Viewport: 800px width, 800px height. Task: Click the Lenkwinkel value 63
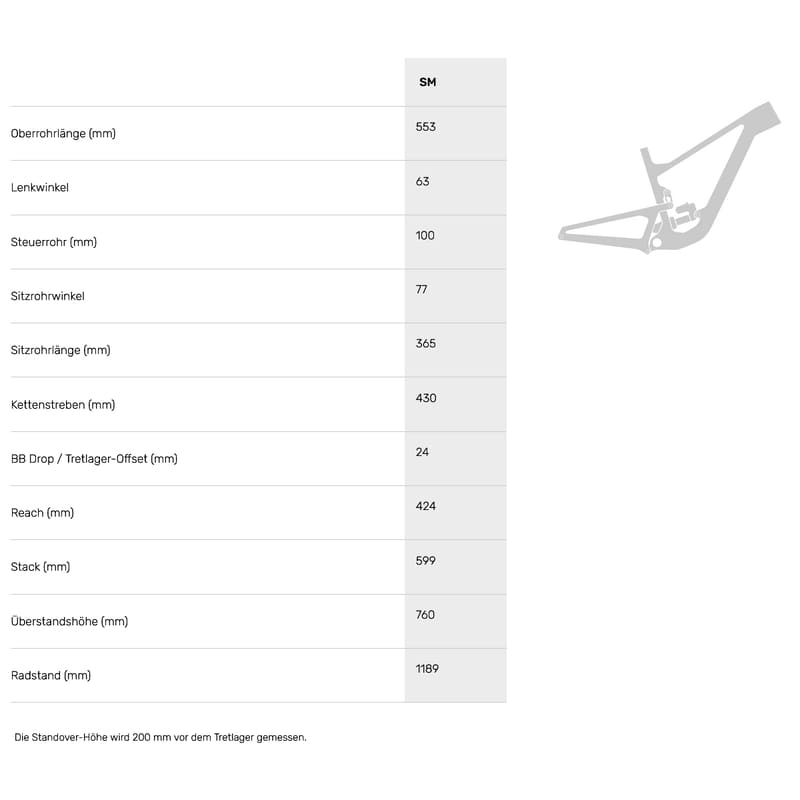(x=422, y=181)
